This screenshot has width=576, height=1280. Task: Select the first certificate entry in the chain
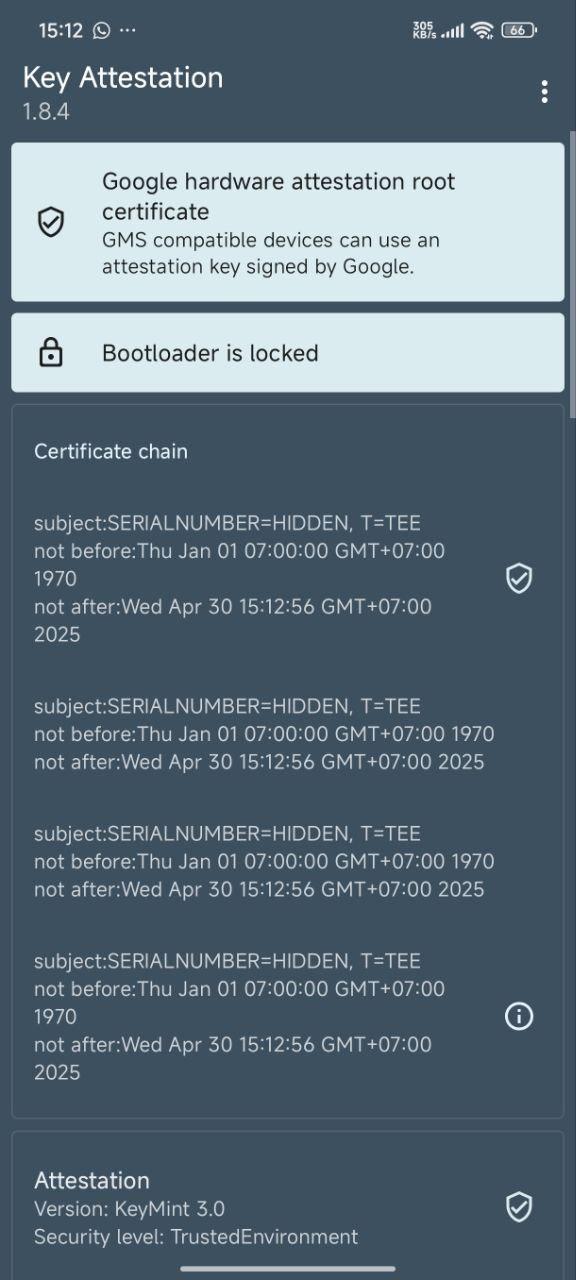[x=288, y=578]
